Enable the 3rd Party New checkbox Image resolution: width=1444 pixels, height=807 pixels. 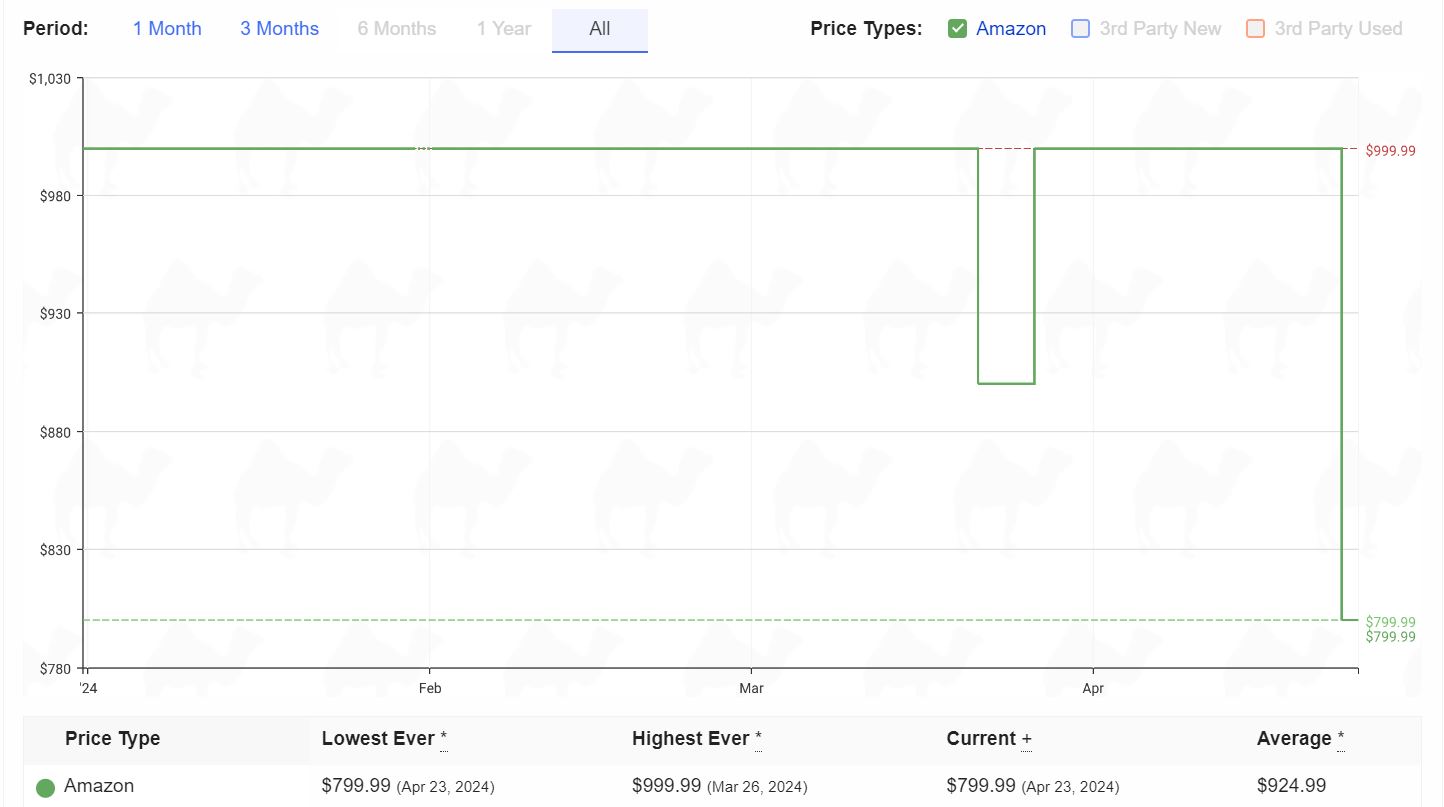[x=1080, y=29]
